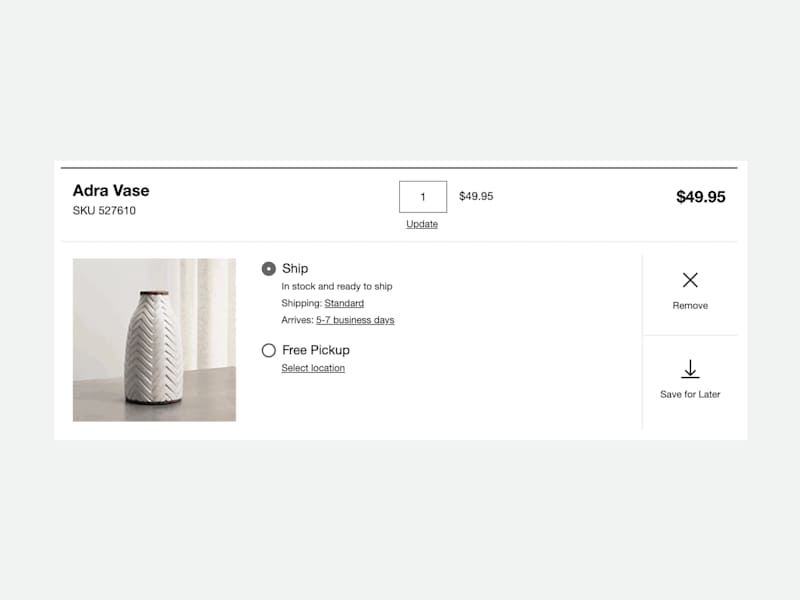Check the 5-7 business days arrival link
800x600 pixels.
pos(354,319)
